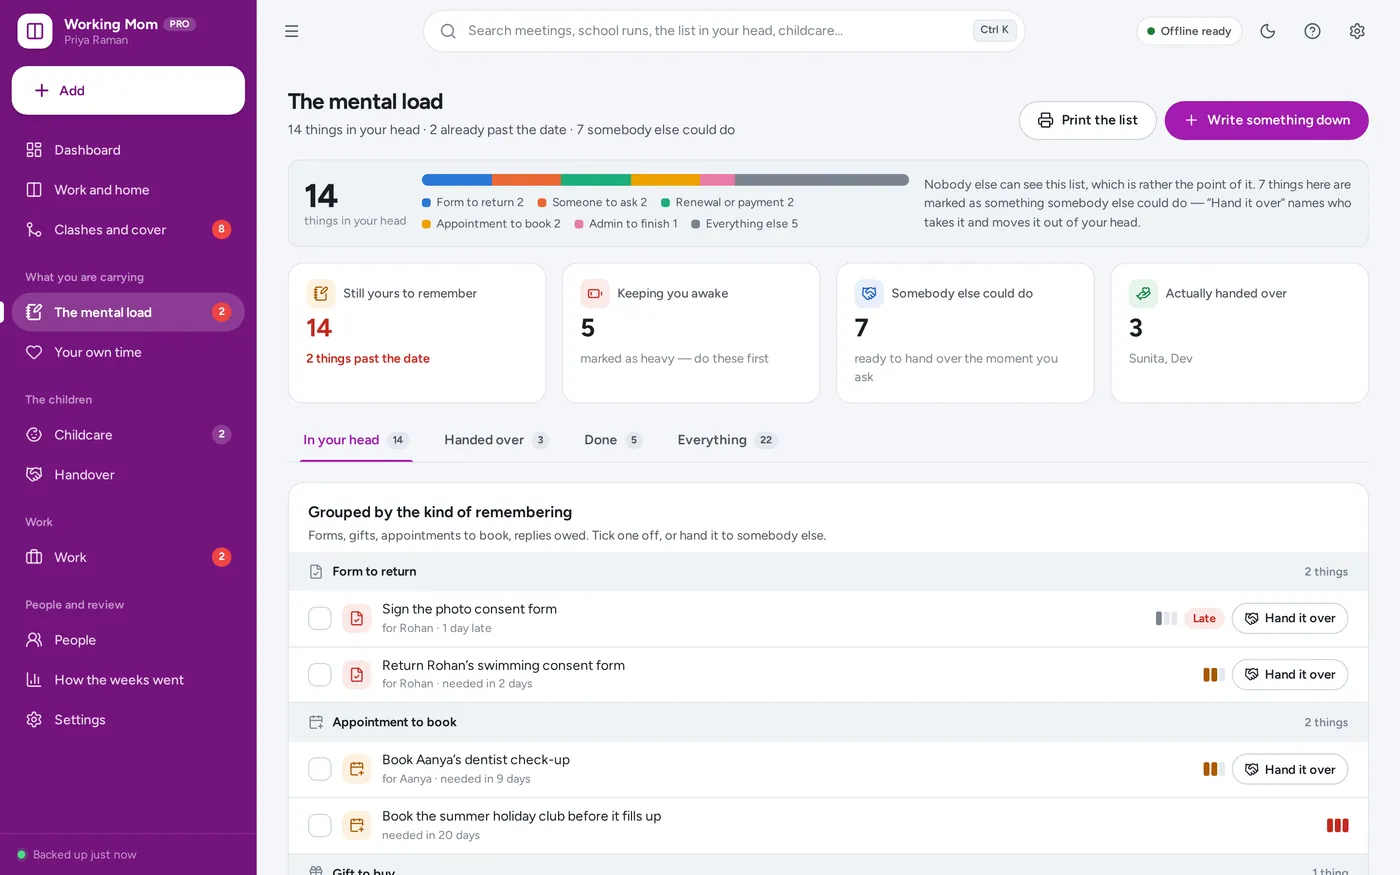Viewport: 1400px width, 875px height.
Task: Collapse the Appointment to book group header
Action: click(x=828, y=722)
